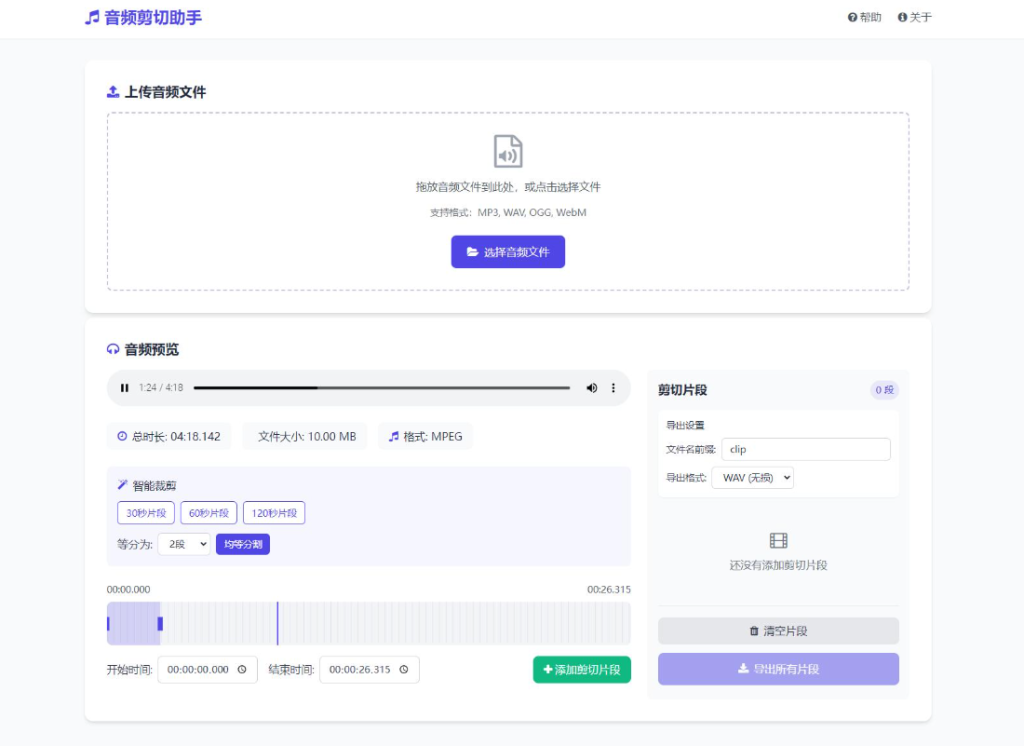Open the 帮助 menu in the header

pyautogui.click(x=864, y=17)
